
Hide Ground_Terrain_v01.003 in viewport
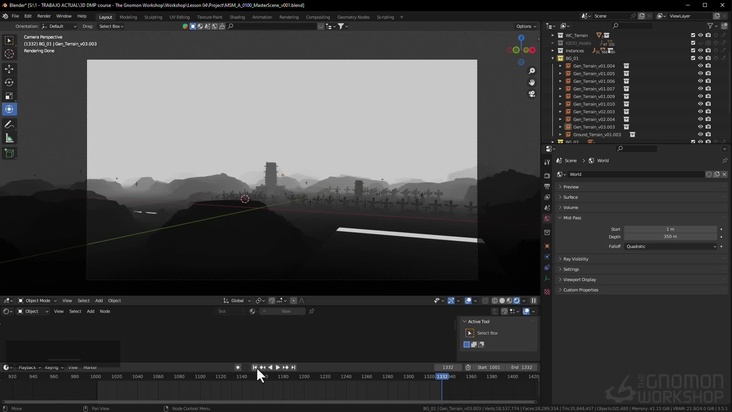(x=700, y=134)
